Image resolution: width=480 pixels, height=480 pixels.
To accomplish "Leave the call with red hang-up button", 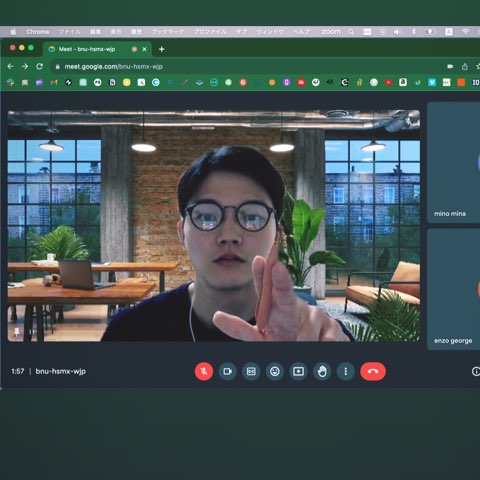I will point(373,371).
